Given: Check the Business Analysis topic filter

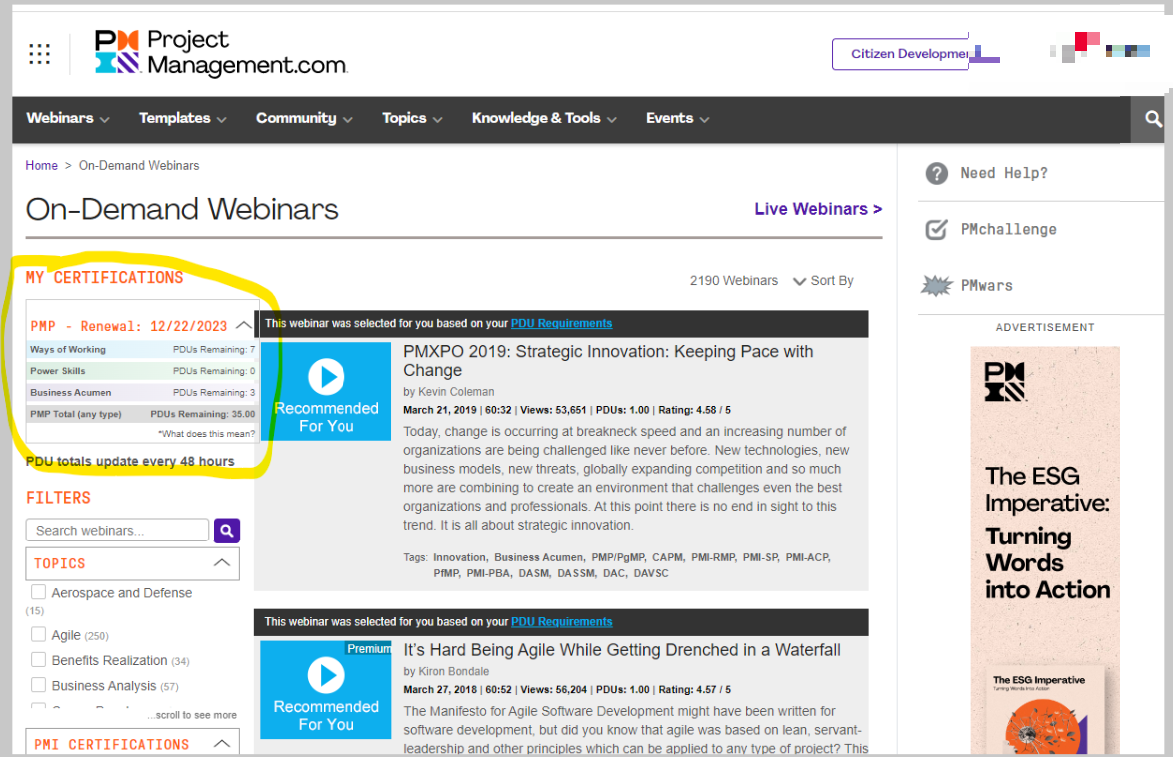Looking at the screenshot, I should (x=38, y=685).
